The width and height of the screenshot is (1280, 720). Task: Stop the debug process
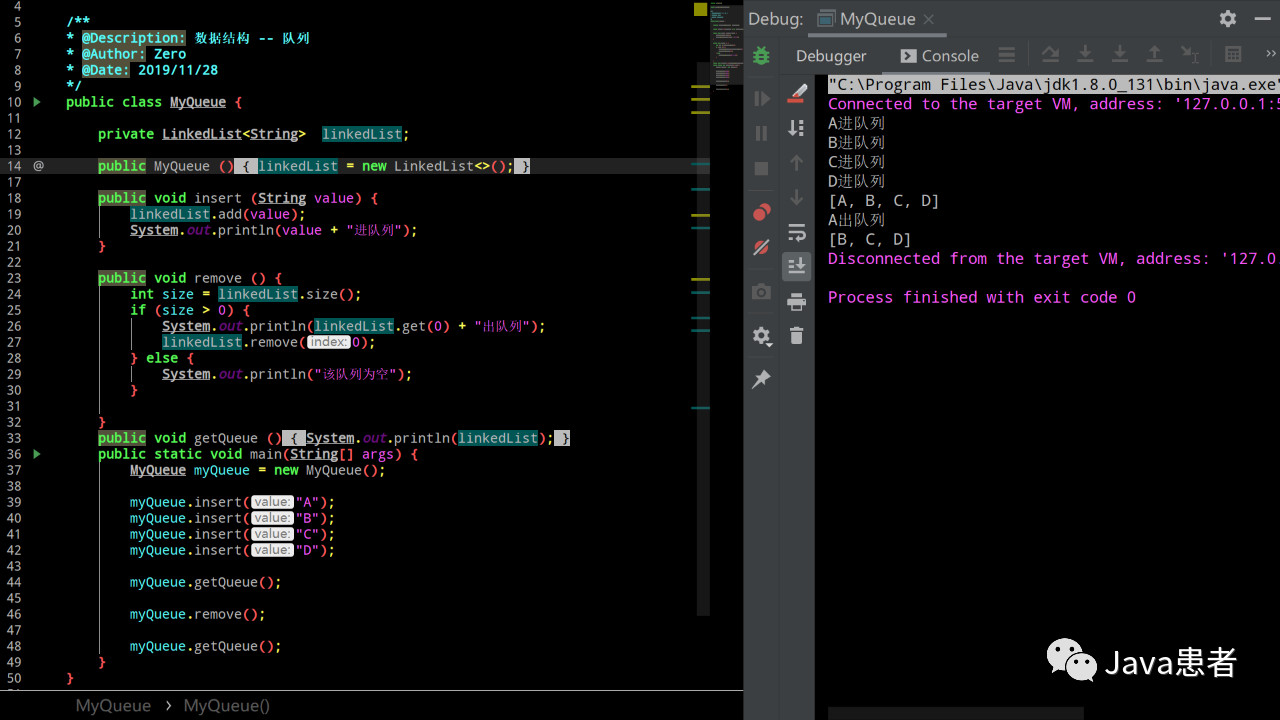761,169
